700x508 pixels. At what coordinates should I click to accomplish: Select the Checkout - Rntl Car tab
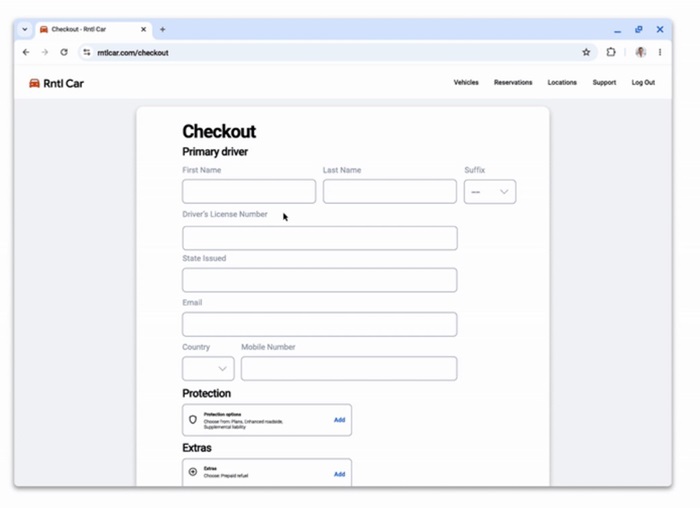[x=94, y=29]
